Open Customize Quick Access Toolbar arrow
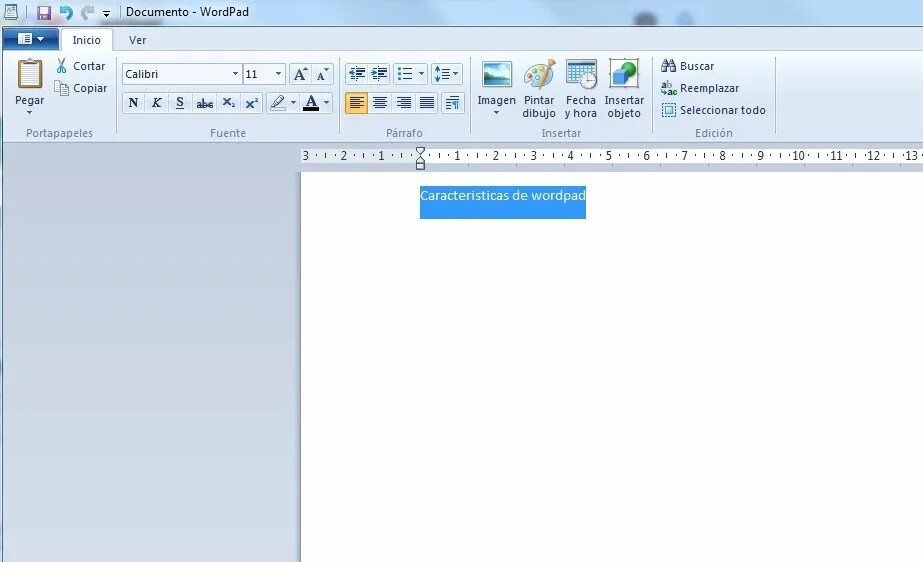The image size is (923, 562). pos(107,13)
